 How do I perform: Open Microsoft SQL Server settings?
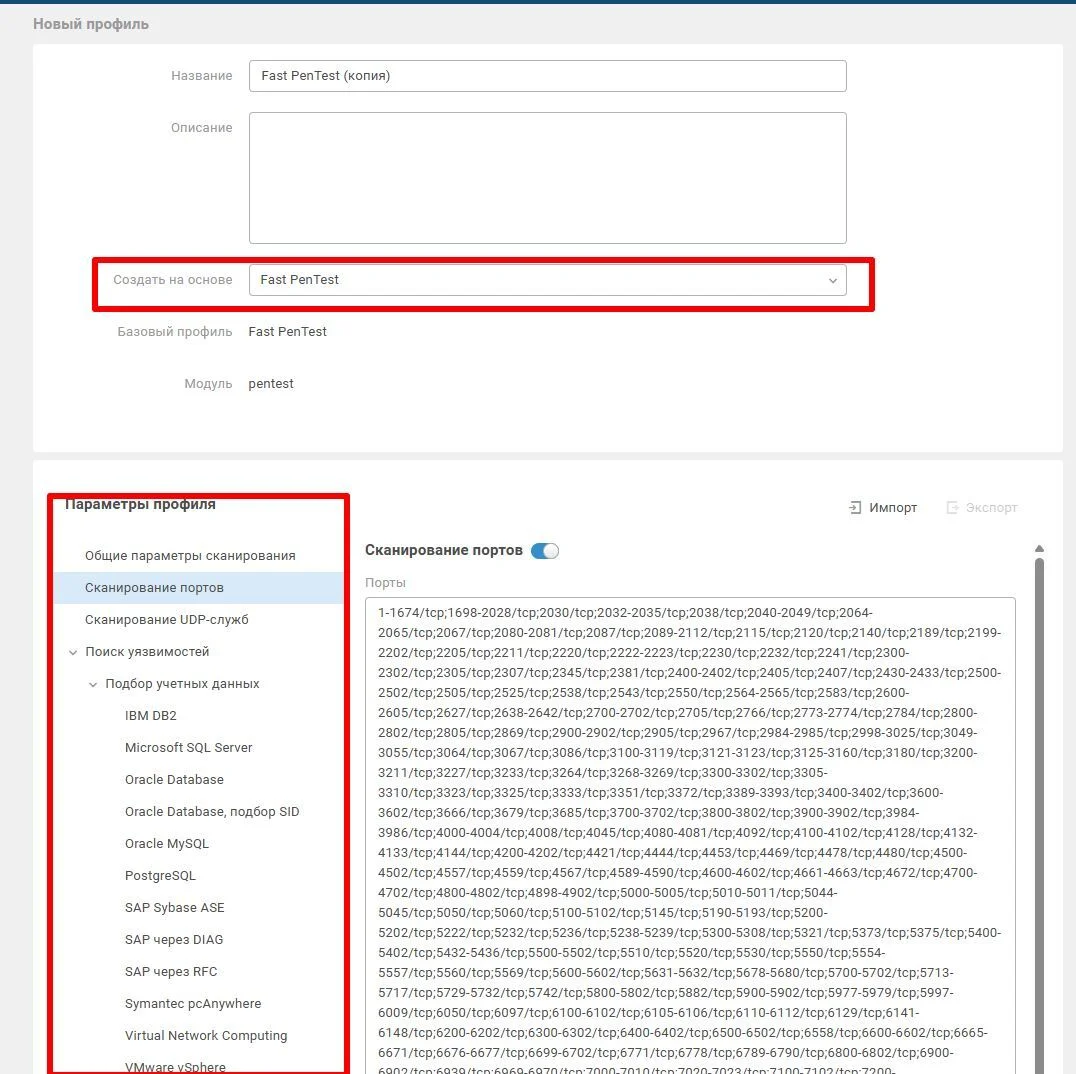coord(189,748)
